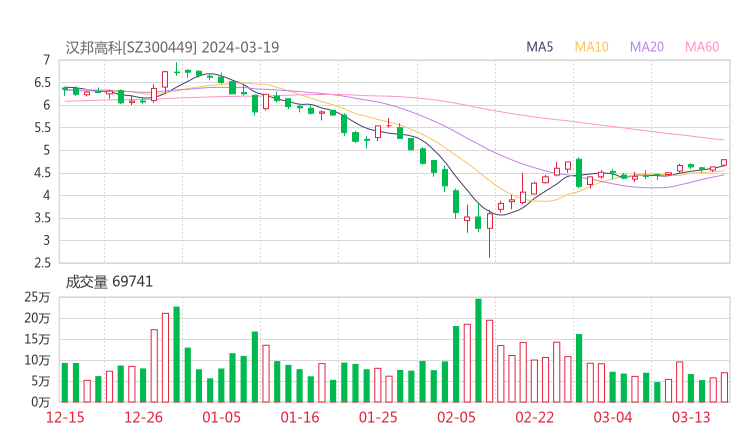740x440 pixels.
Task: Click the 20万 volume axis label
Action: tap(37, 318)
